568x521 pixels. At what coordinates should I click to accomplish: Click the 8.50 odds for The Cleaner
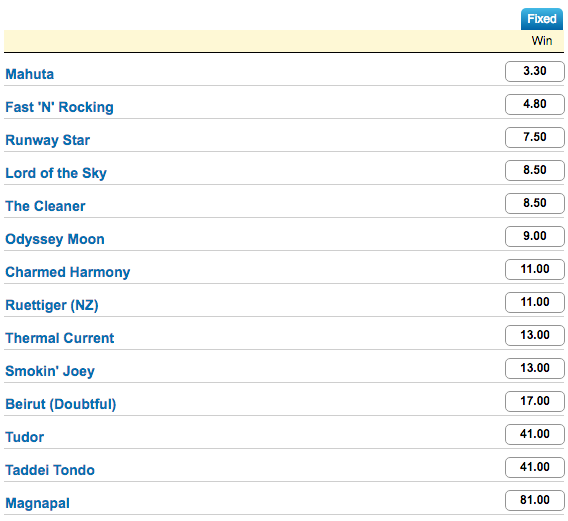[x=535, y=203]
